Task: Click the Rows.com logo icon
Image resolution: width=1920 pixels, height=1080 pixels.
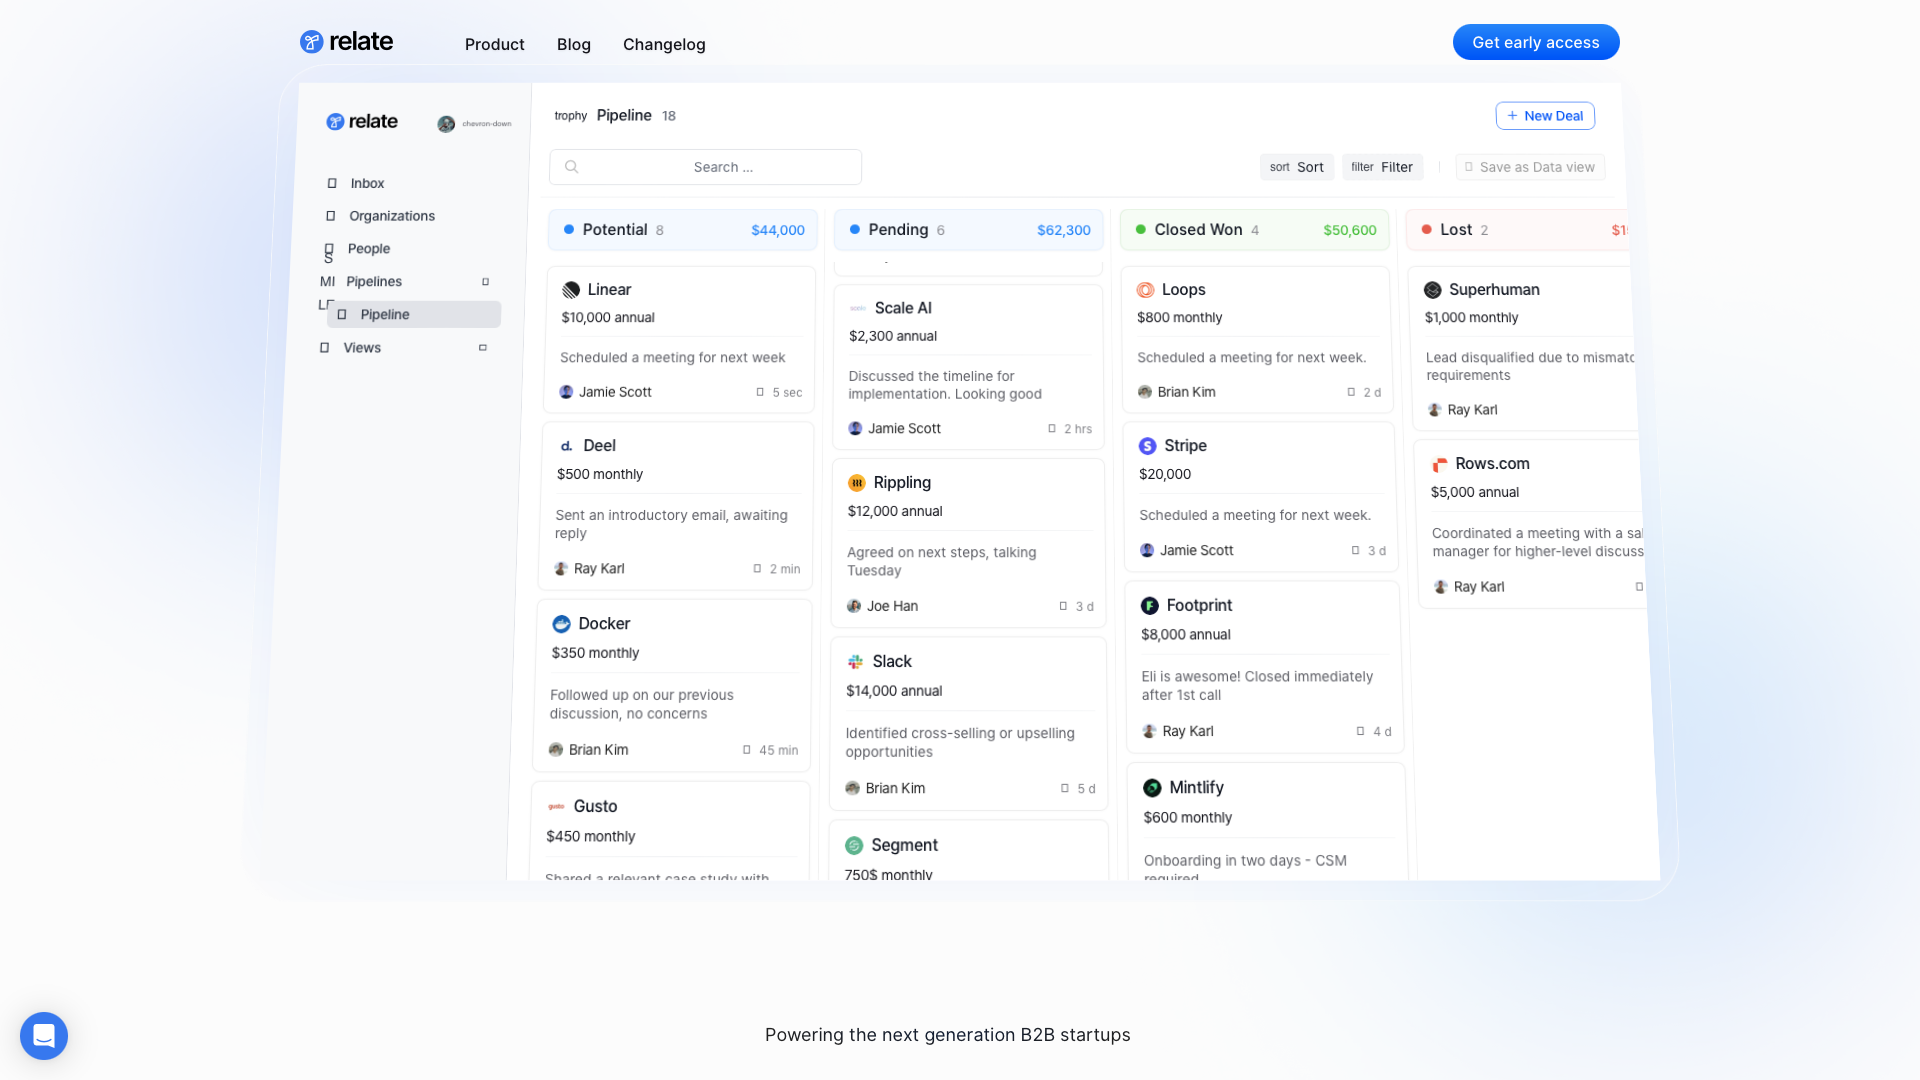Action: 1440,464
